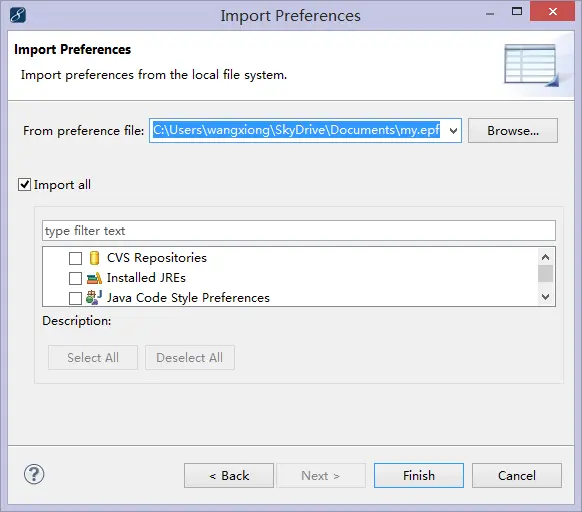Image resolution: width=582 pixels, height=512 pixels.
Task: Click the help question mark icon
Action: pos(34,474)
